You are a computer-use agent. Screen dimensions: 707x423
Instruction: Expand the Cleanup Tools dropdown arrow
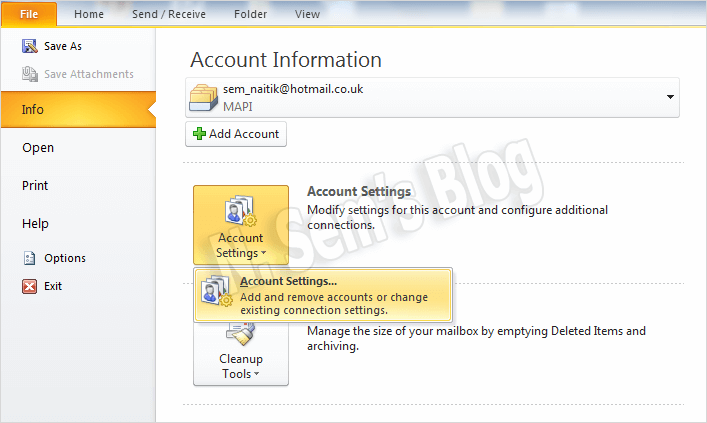[x=257, y=374]
